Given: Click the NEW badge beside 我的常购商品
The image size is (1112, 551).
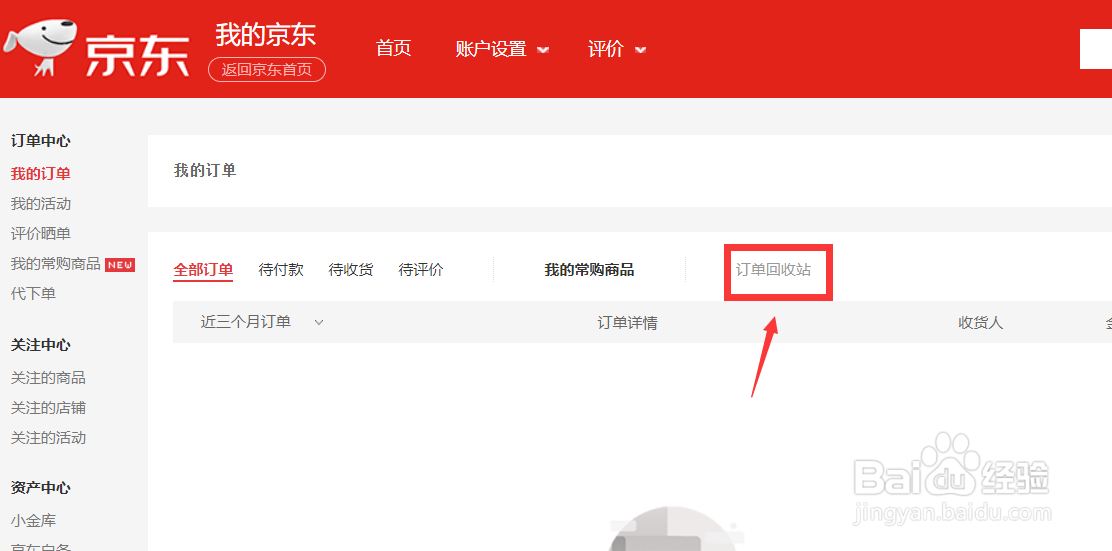Looking at the screenshot, I should click(120, 265).
